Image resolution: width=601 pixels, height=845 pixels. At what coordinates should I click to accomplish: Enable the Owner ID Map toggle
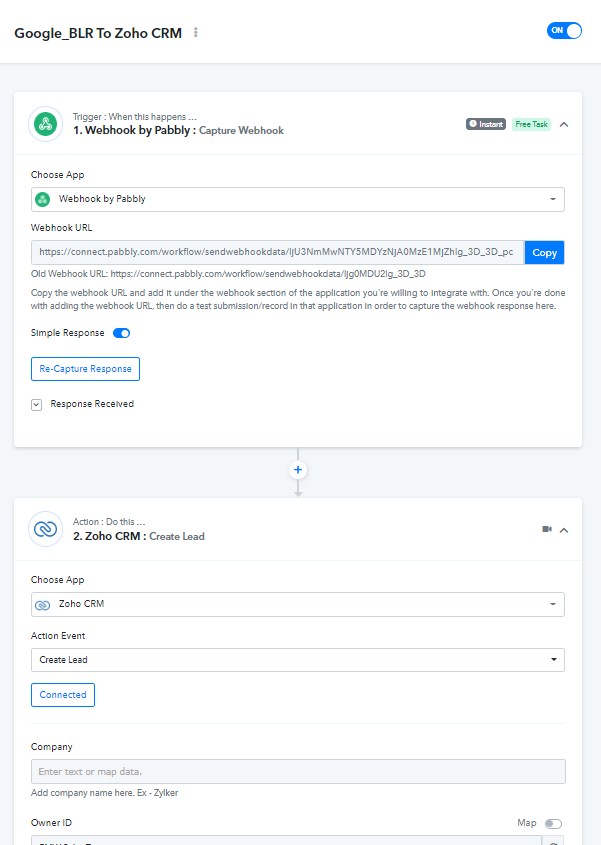[x=553, y=823]
